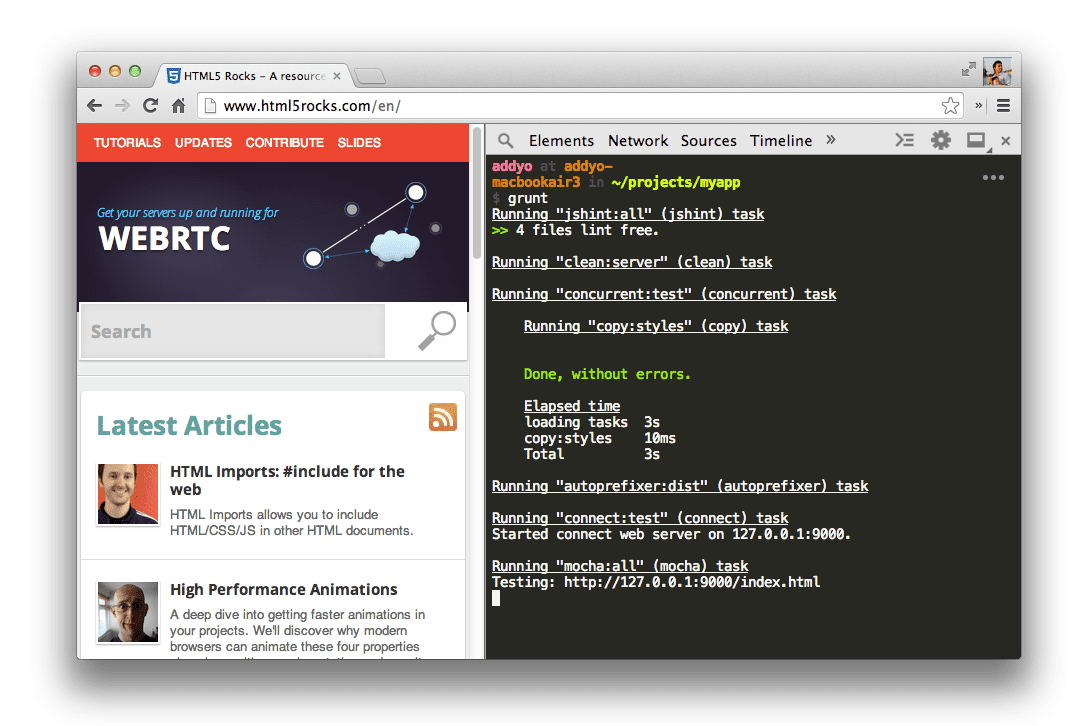This screenshot has height=726, width=1082.
Task: Toggle the DevTools console drawer
Action: [x=905, y=140]
